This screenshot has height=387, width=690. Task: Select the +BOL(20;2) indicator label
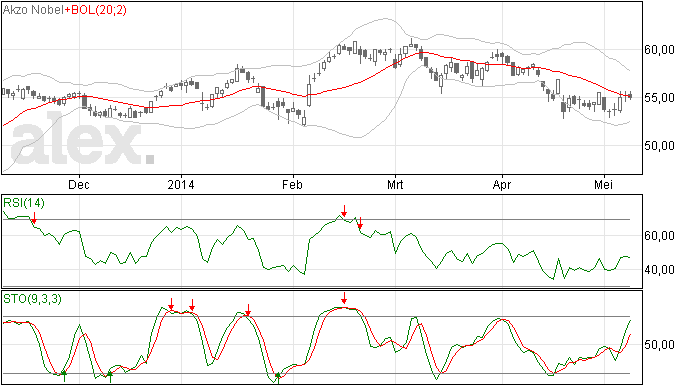[x=95, y=10]
